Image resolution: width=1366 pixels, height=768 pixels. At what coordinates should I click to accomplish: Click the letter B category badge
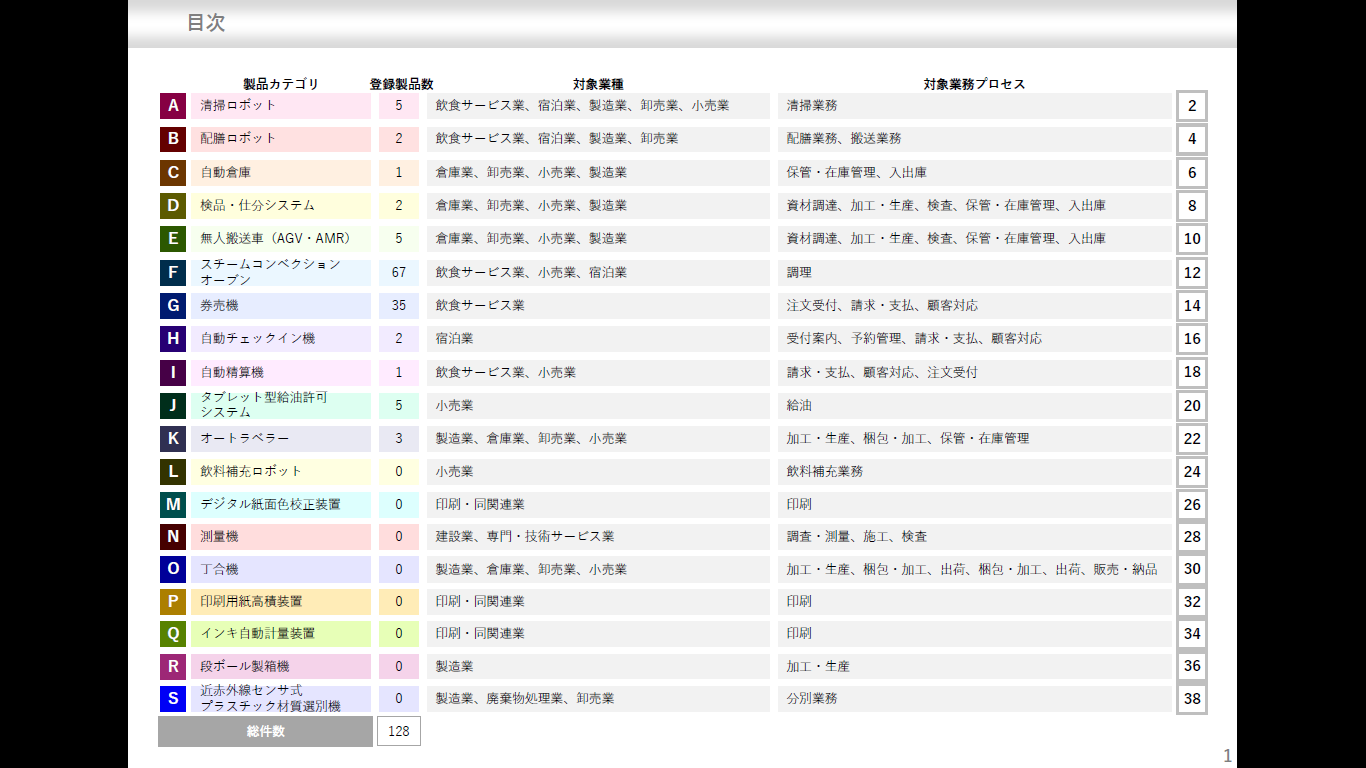(x=173, y=139)
